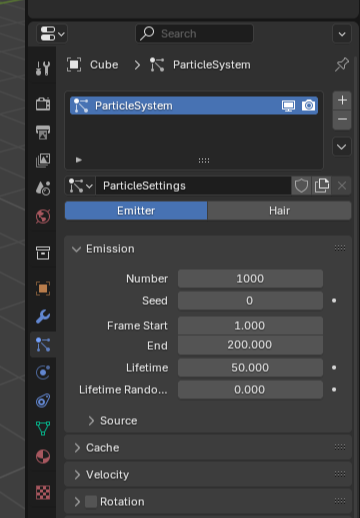Enable the Rotation checkbox
Screen dimensions: 360x518
91,501
